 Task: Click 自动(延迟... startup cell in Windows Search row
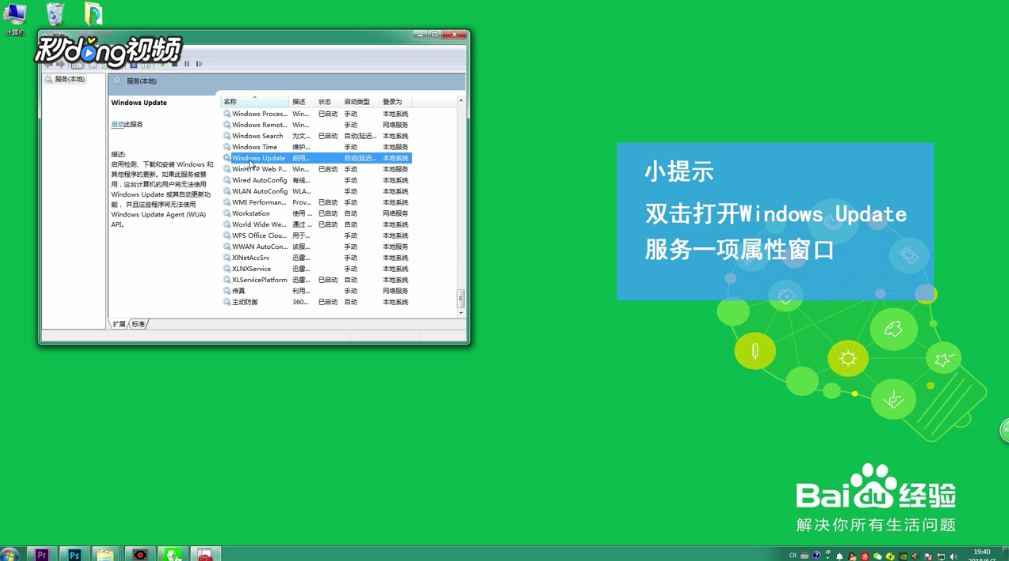360,136
